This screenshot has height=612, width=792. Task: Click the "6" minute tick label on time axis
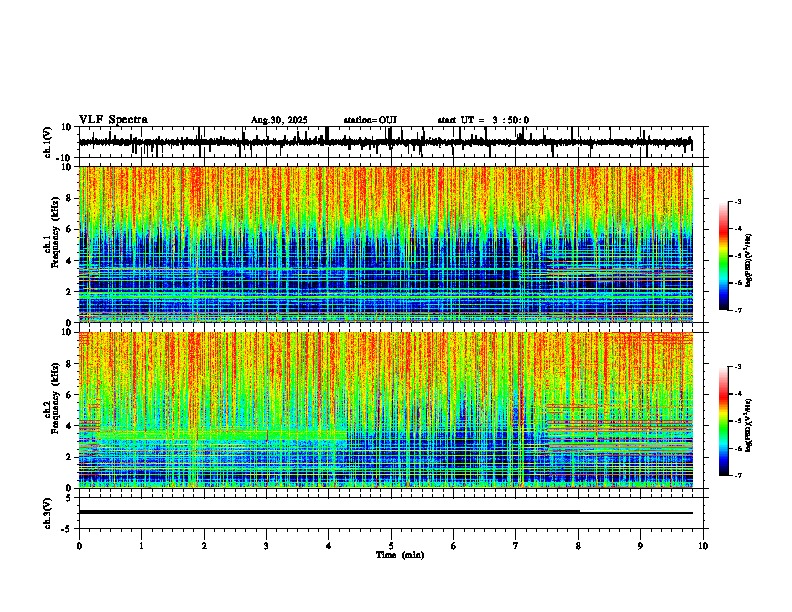pos(453,546)
